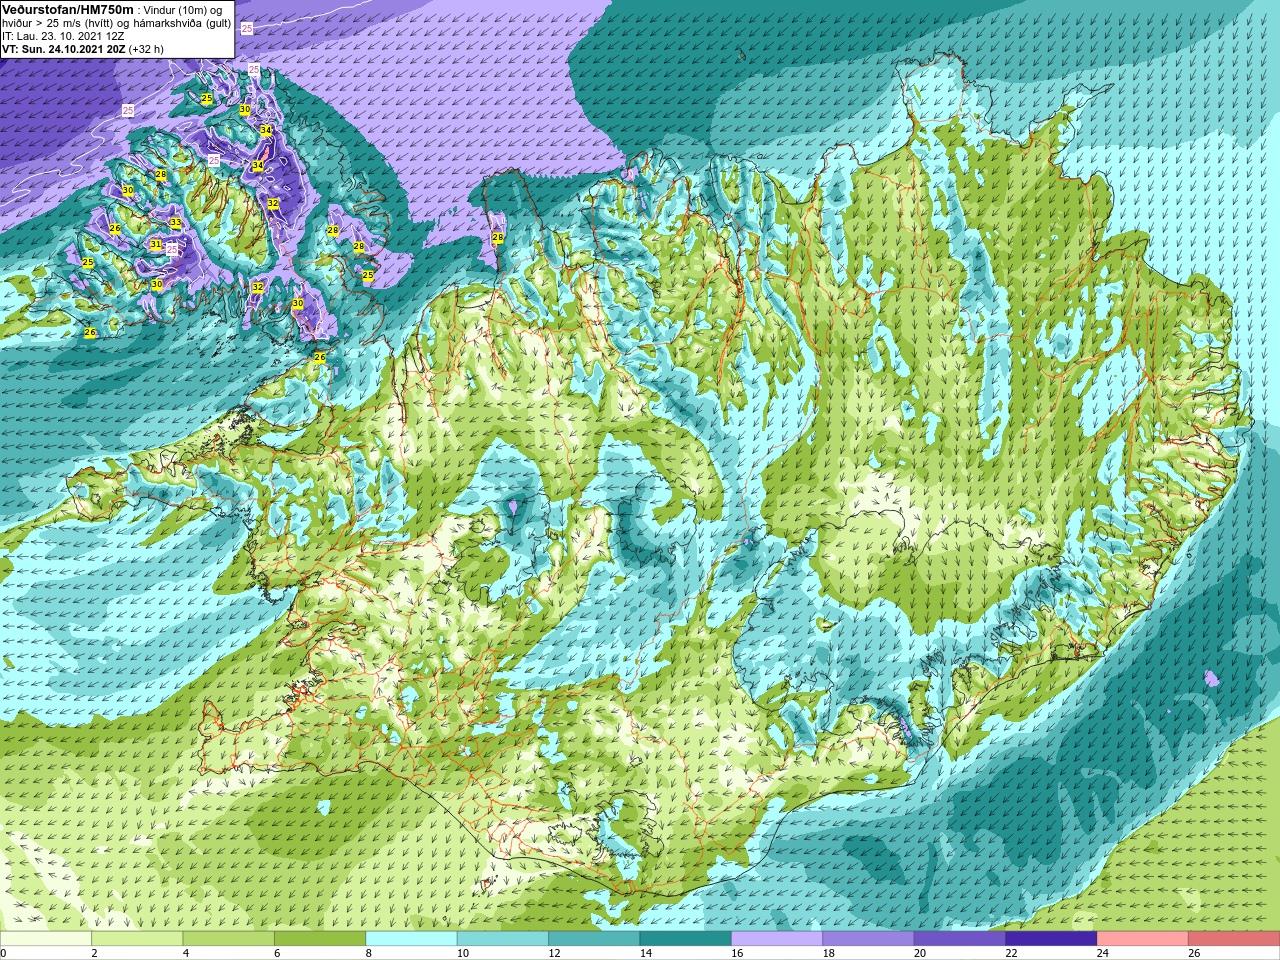This screenshot has height=960, width=1280.
Task: Click the legend scale number 12
Action: (x=554, y=953)
